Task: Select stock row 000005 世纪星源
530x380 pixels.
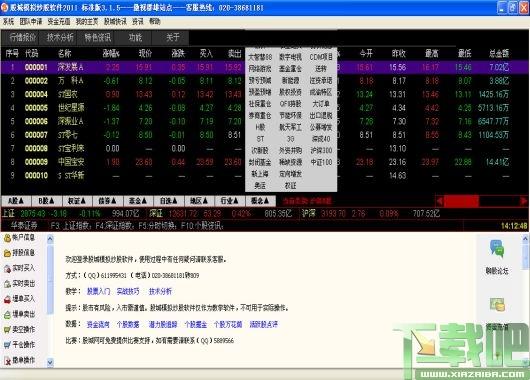Action: [265, 108]
